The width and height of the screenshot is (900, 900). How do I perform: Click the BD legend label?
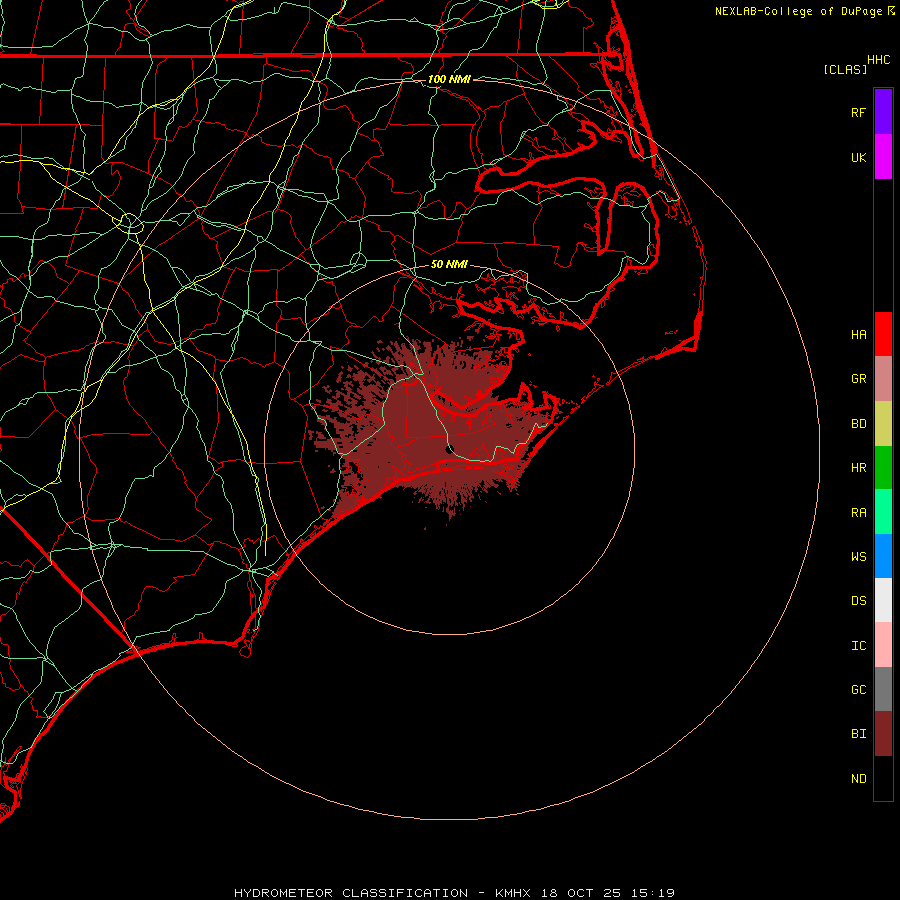tap(858, 424)
